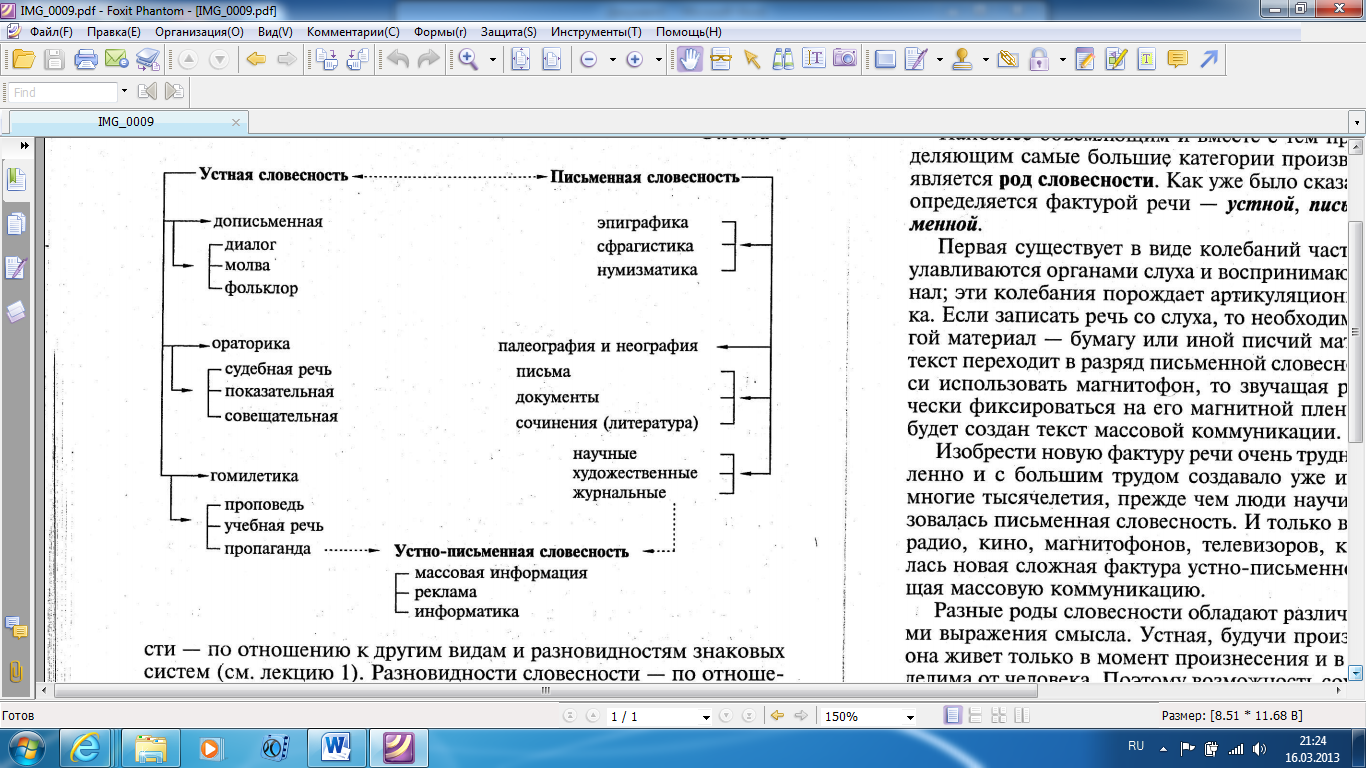Open the page number 1 / 1 dropdown
The width and height of the screenshot is (1366, 768).
click(706, 717)
